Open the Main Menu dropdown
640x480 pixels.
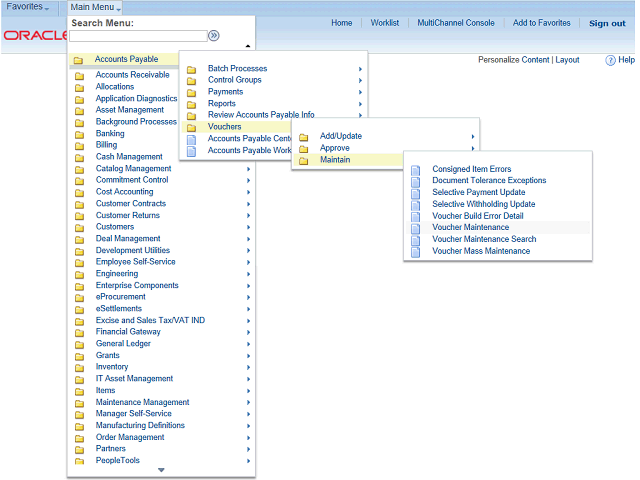(95, 7)
